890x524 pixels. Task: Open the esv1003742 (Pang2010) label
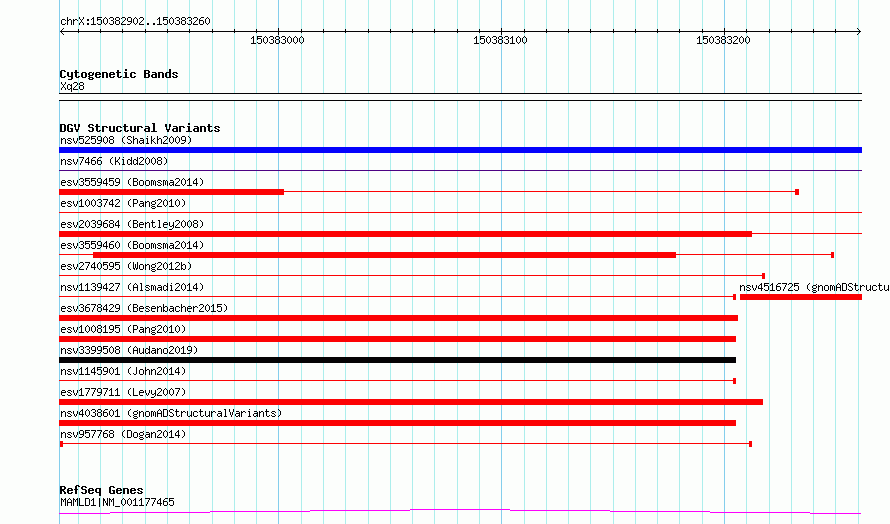tap(123, 203)
